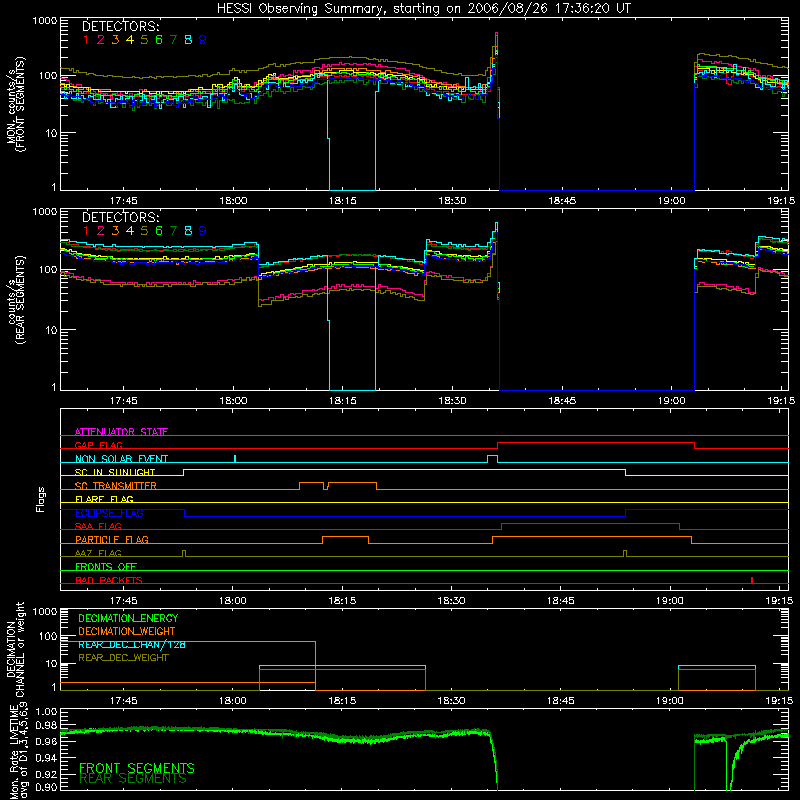
Task: Click the DECIMATION CHANNEL or weight axis title
Action: point(15,649)
